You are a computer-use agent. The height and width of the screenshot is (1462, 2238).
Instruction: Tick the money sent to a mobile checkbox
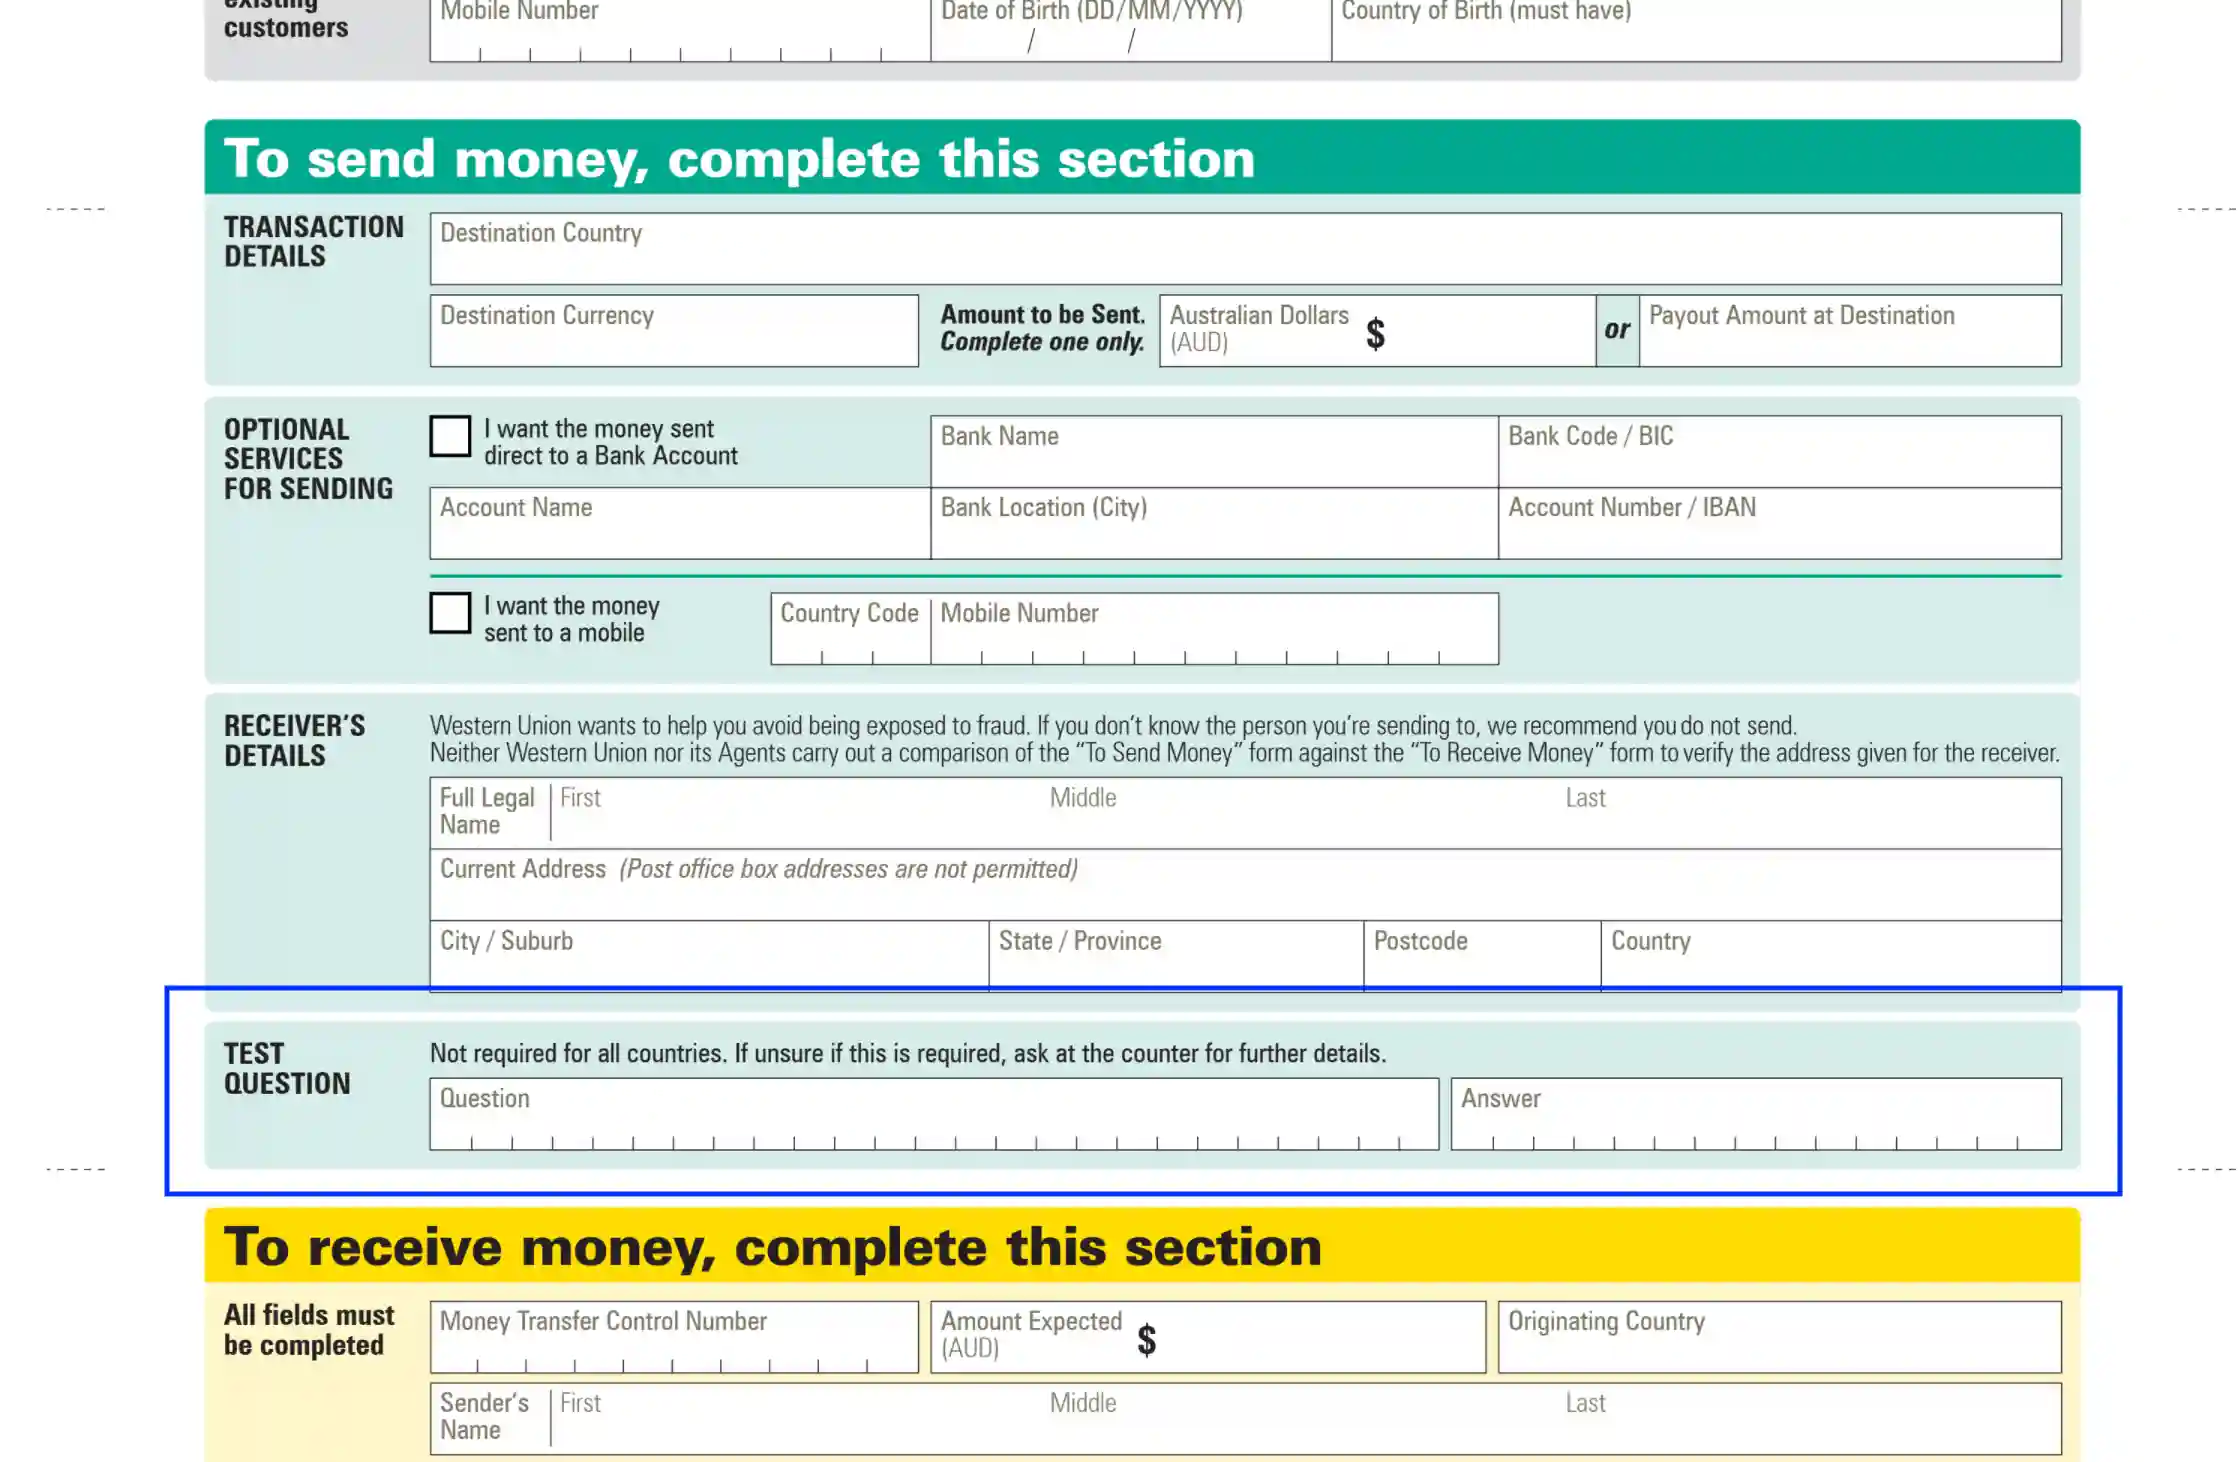(450, 613)
